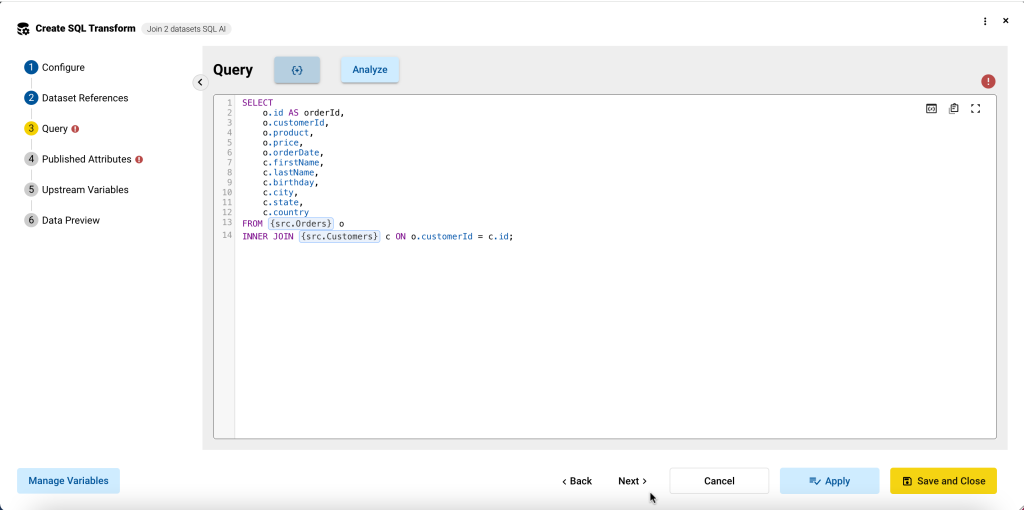Click the Analyze button
The image size is (1024, 510).
[369, 70]
